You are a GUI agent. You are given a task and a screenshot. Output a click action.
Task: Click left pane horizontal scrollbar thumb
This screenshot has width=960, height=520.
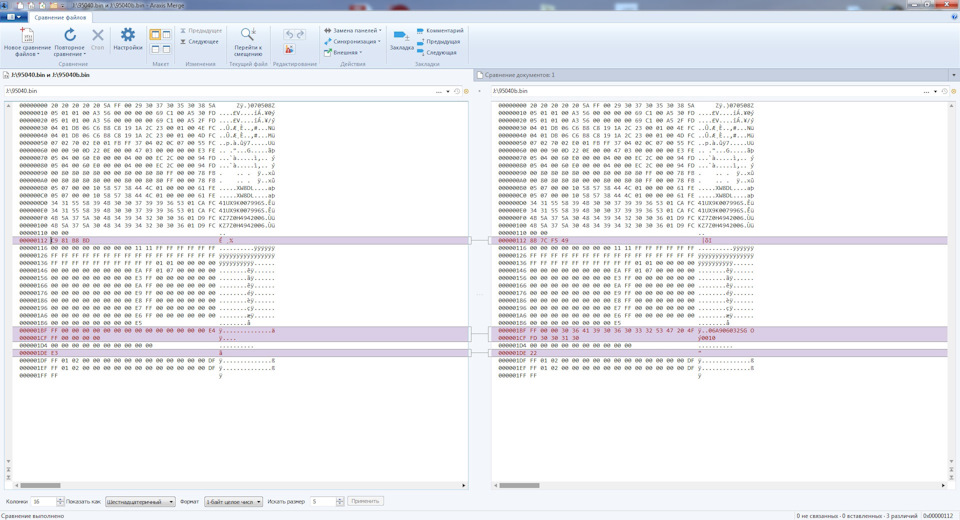[x=41, y=486]
